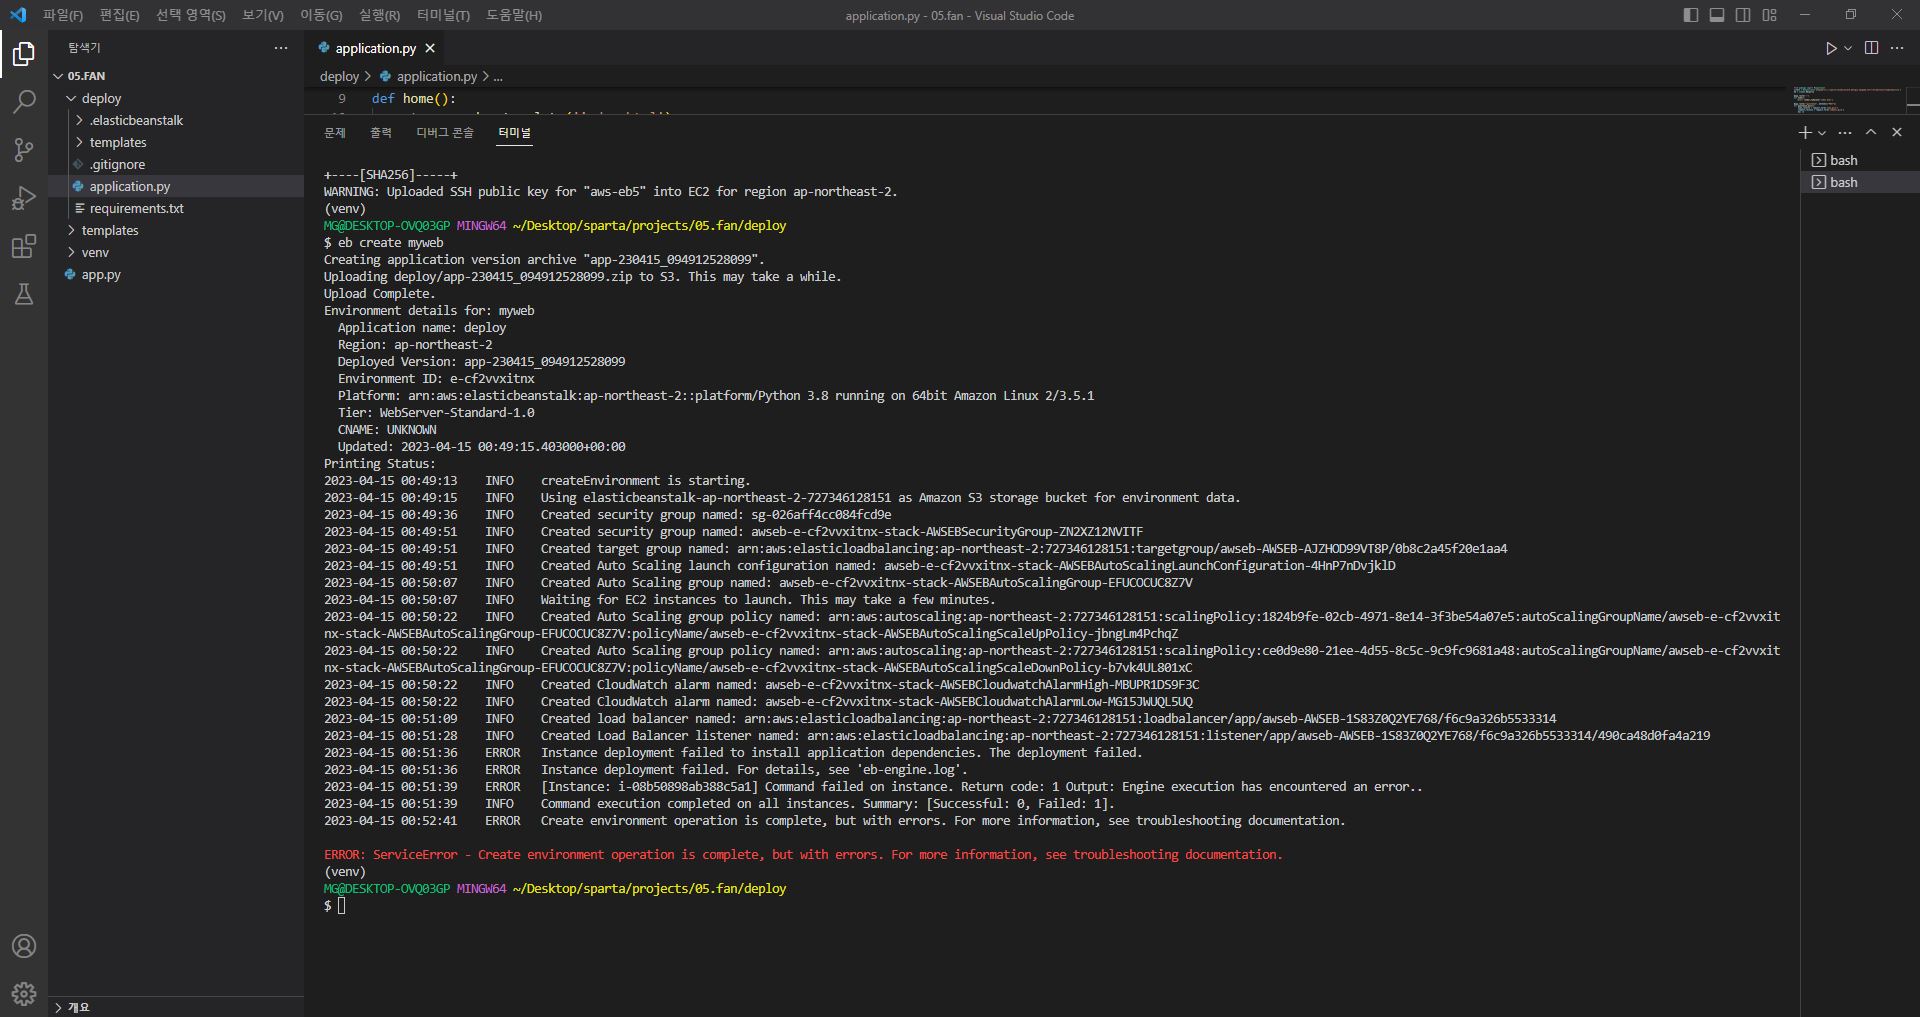1920x1017 pixels.
Task: Open editor More Actions ellipsis
Action: coord(1897,48)
